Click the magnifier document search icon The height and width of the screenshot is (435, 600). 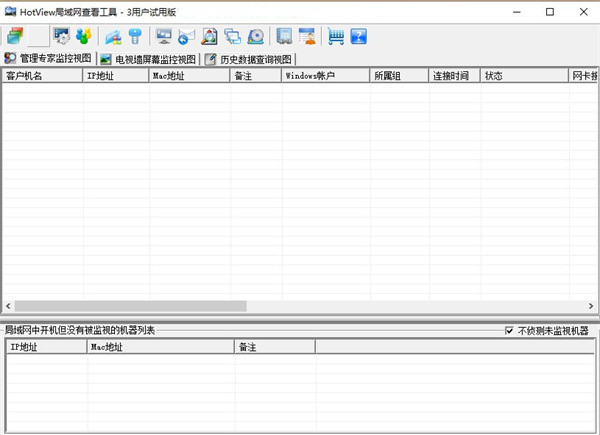click(x=210, y=37)
